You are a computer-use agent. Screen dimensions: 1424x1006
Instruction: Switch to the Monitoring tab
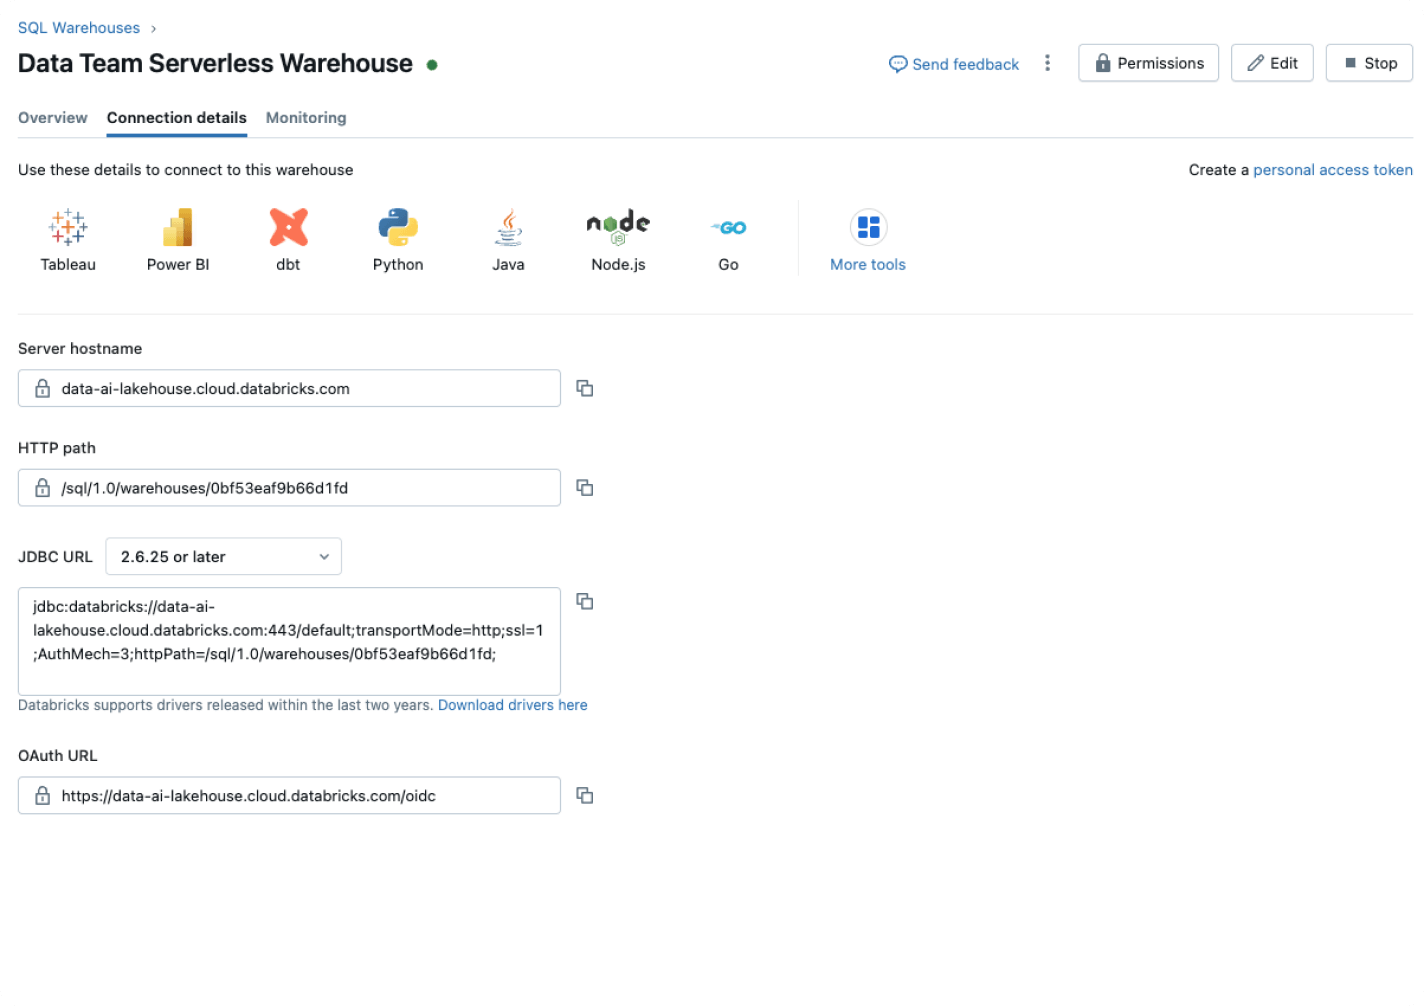point(306,118)
